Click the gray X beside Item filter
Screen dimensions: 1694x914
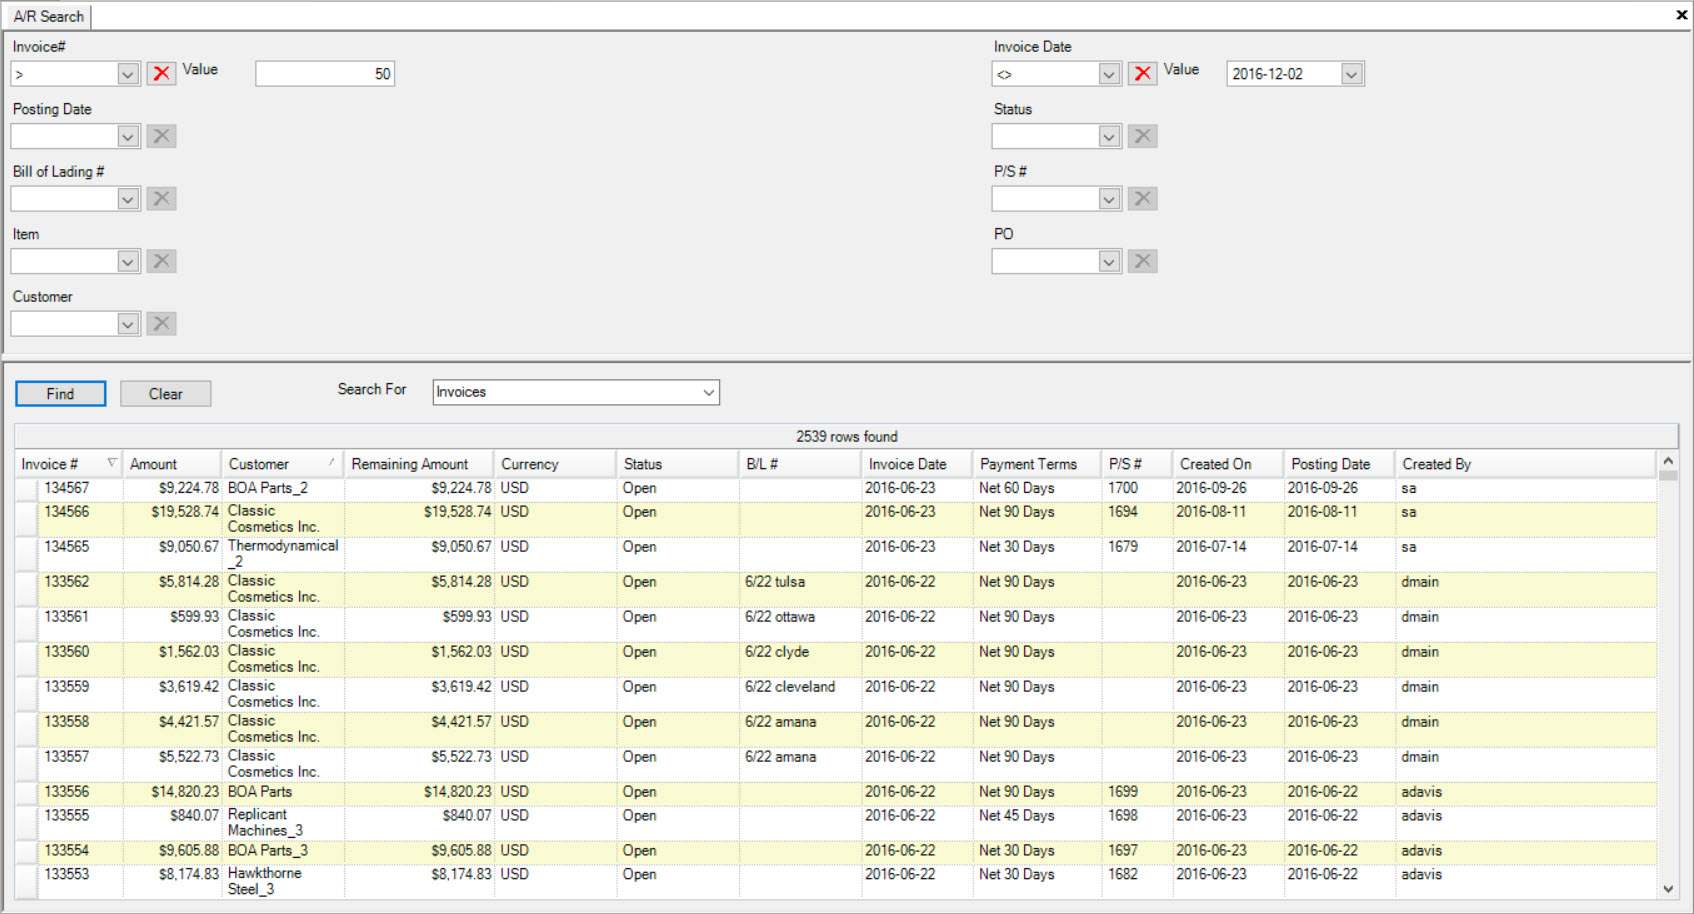click(161, 261)
